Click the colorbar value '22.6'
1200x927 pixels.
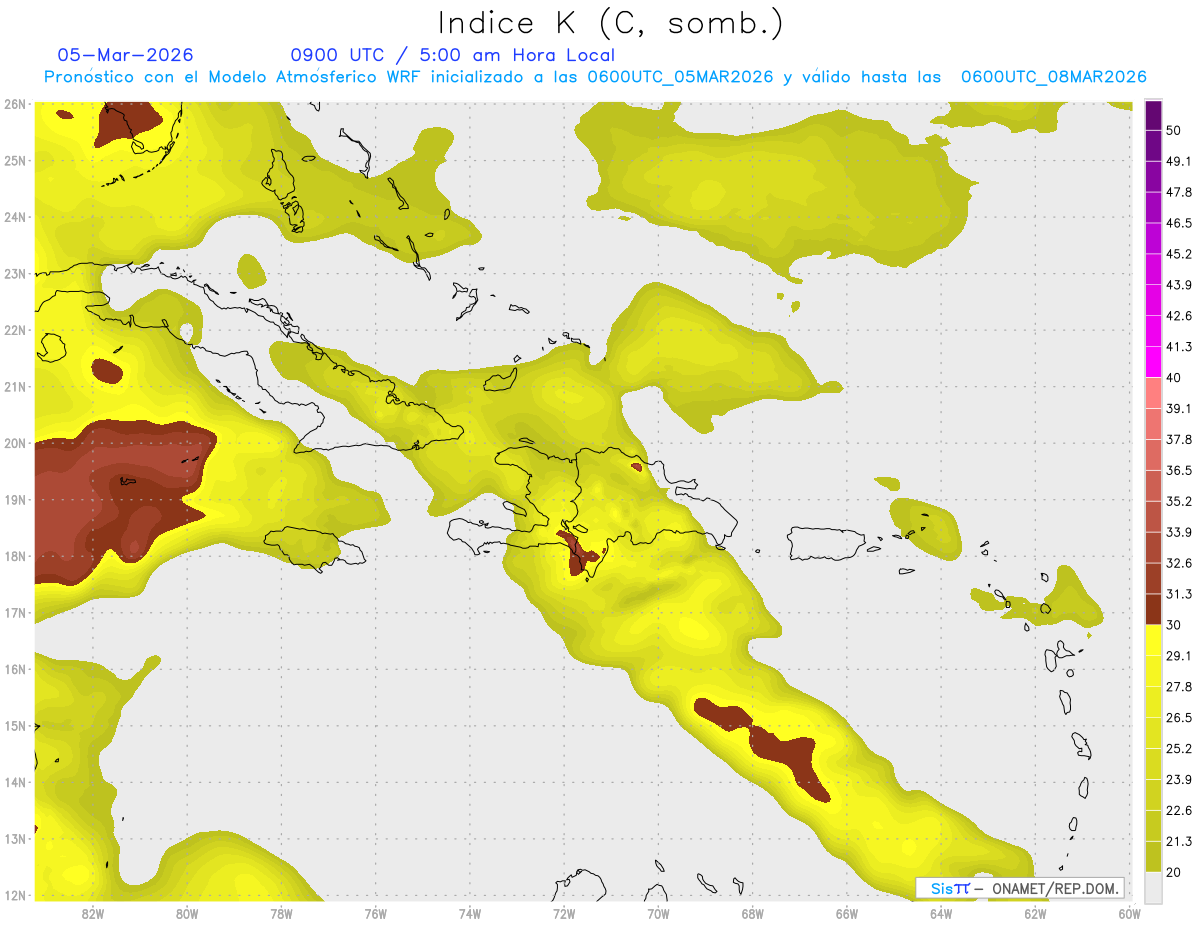1179,811
